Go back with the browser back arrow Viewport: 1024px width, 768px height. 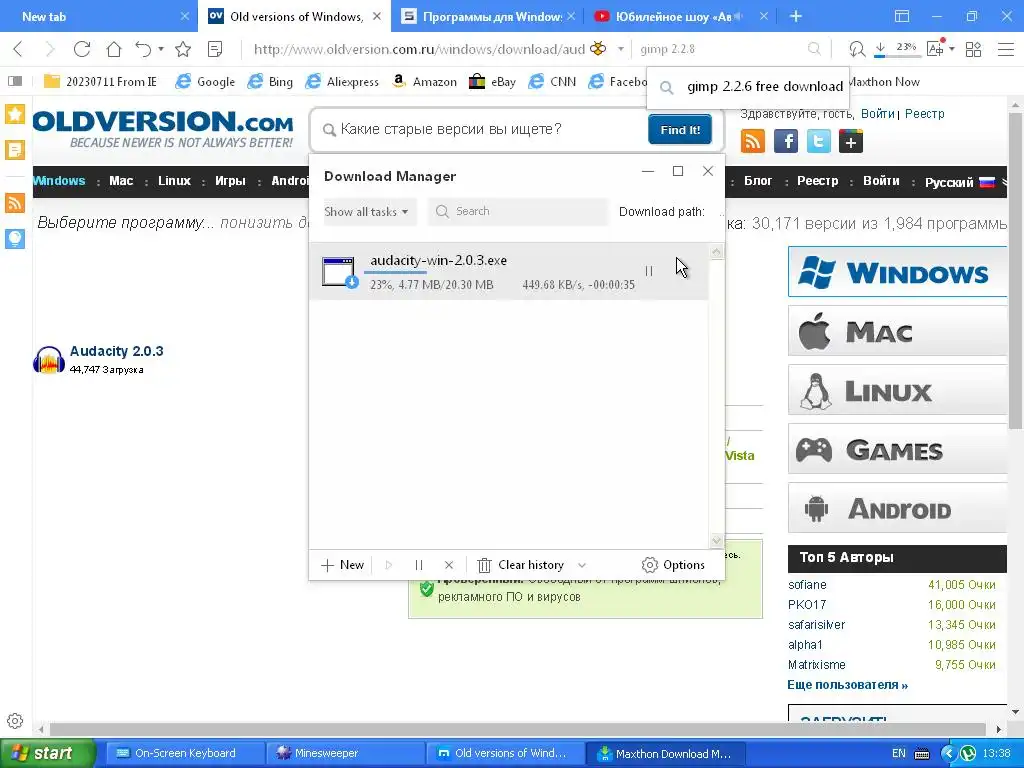pyautogui.click(x=18, y=49)
